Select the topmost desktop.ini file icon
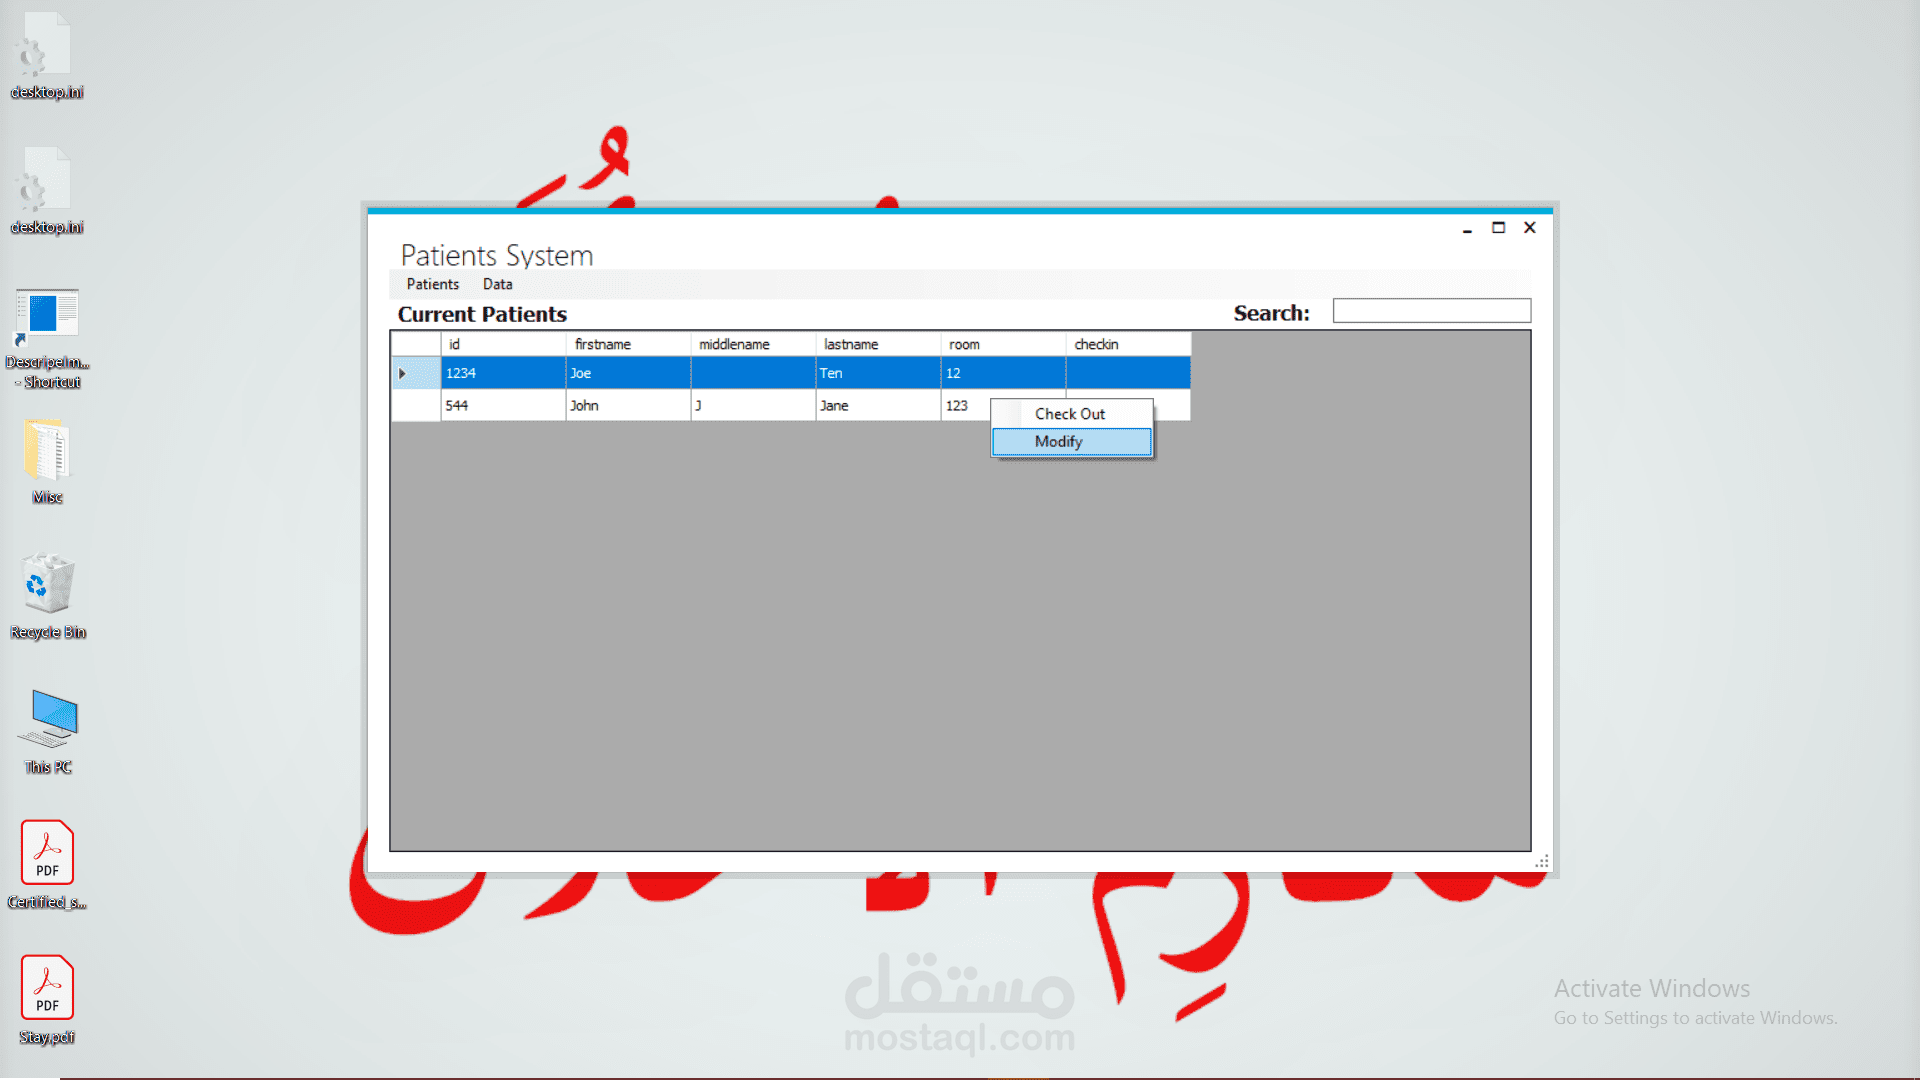This screenshot has height=1080, width=1920. tap(47, 46)
